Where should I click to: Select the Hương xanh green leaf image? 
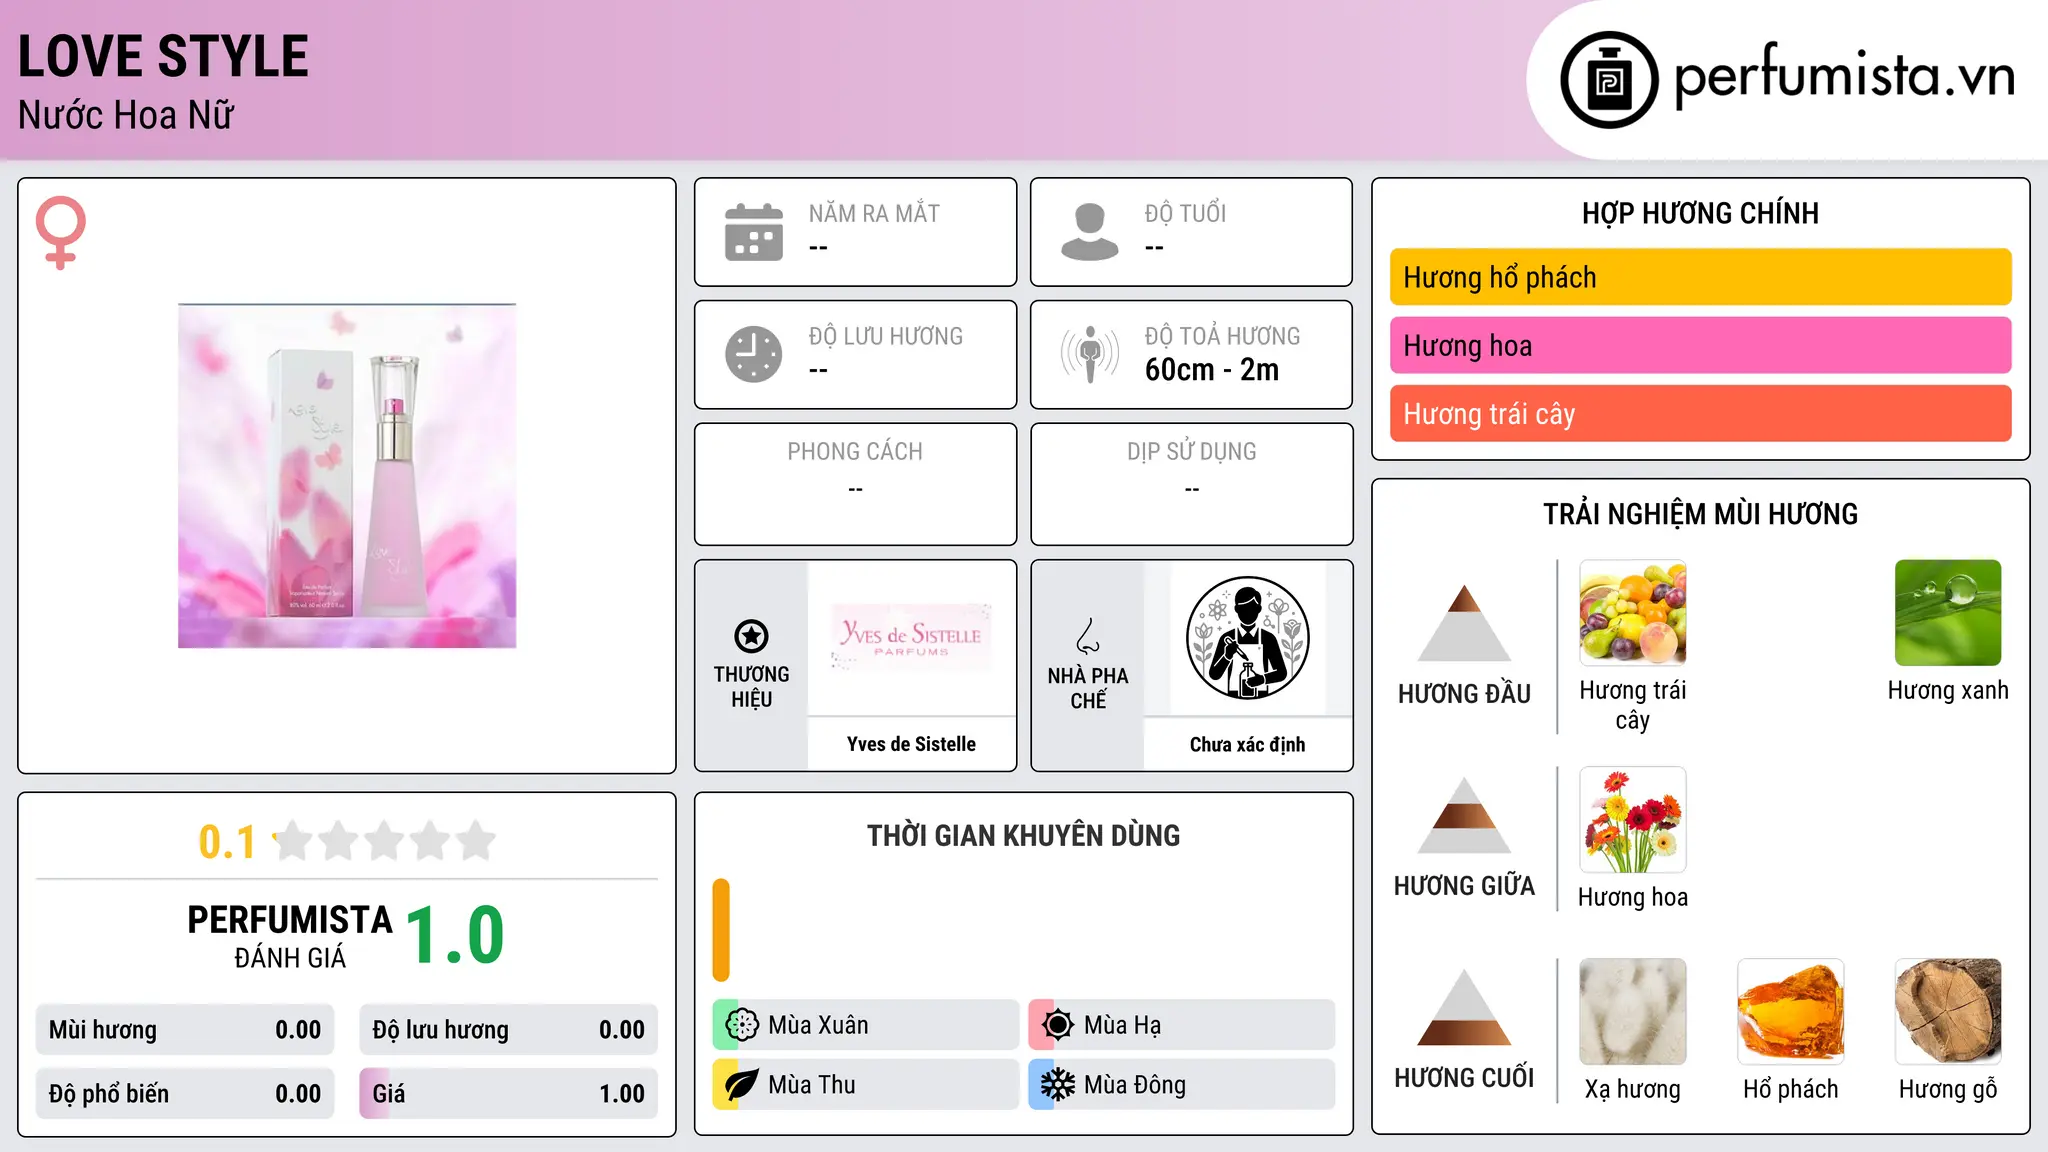tap(1948, 613)
